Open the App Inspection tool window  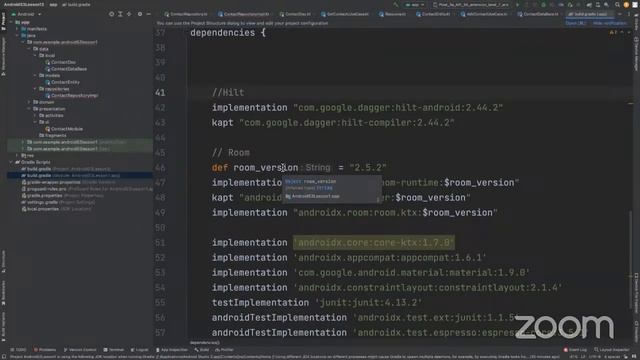pos(172,350)
